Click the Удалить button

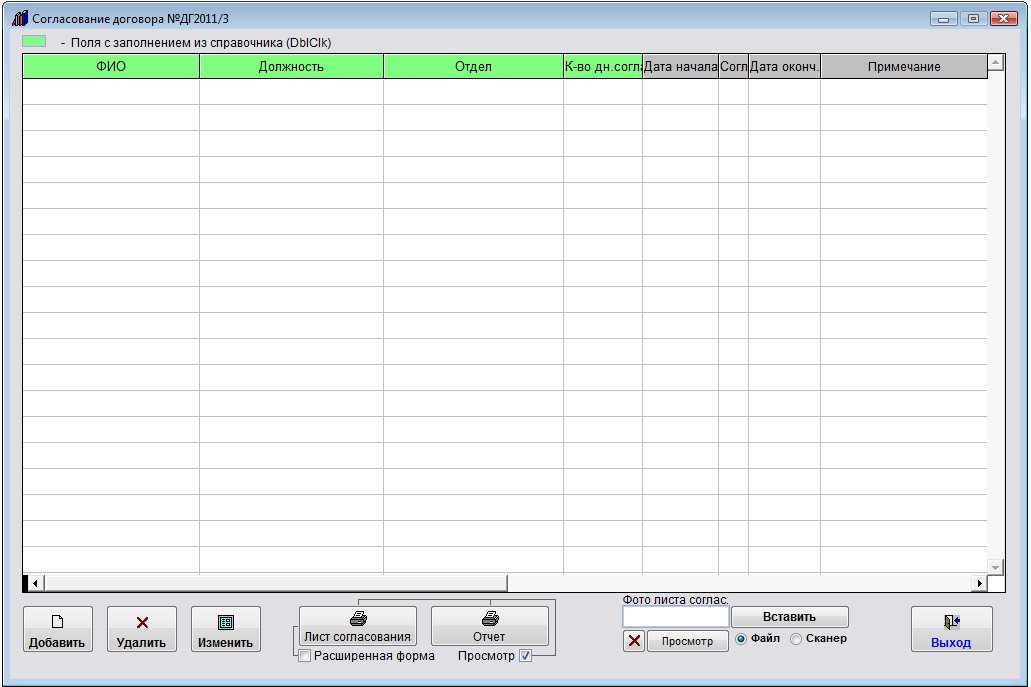142,629
